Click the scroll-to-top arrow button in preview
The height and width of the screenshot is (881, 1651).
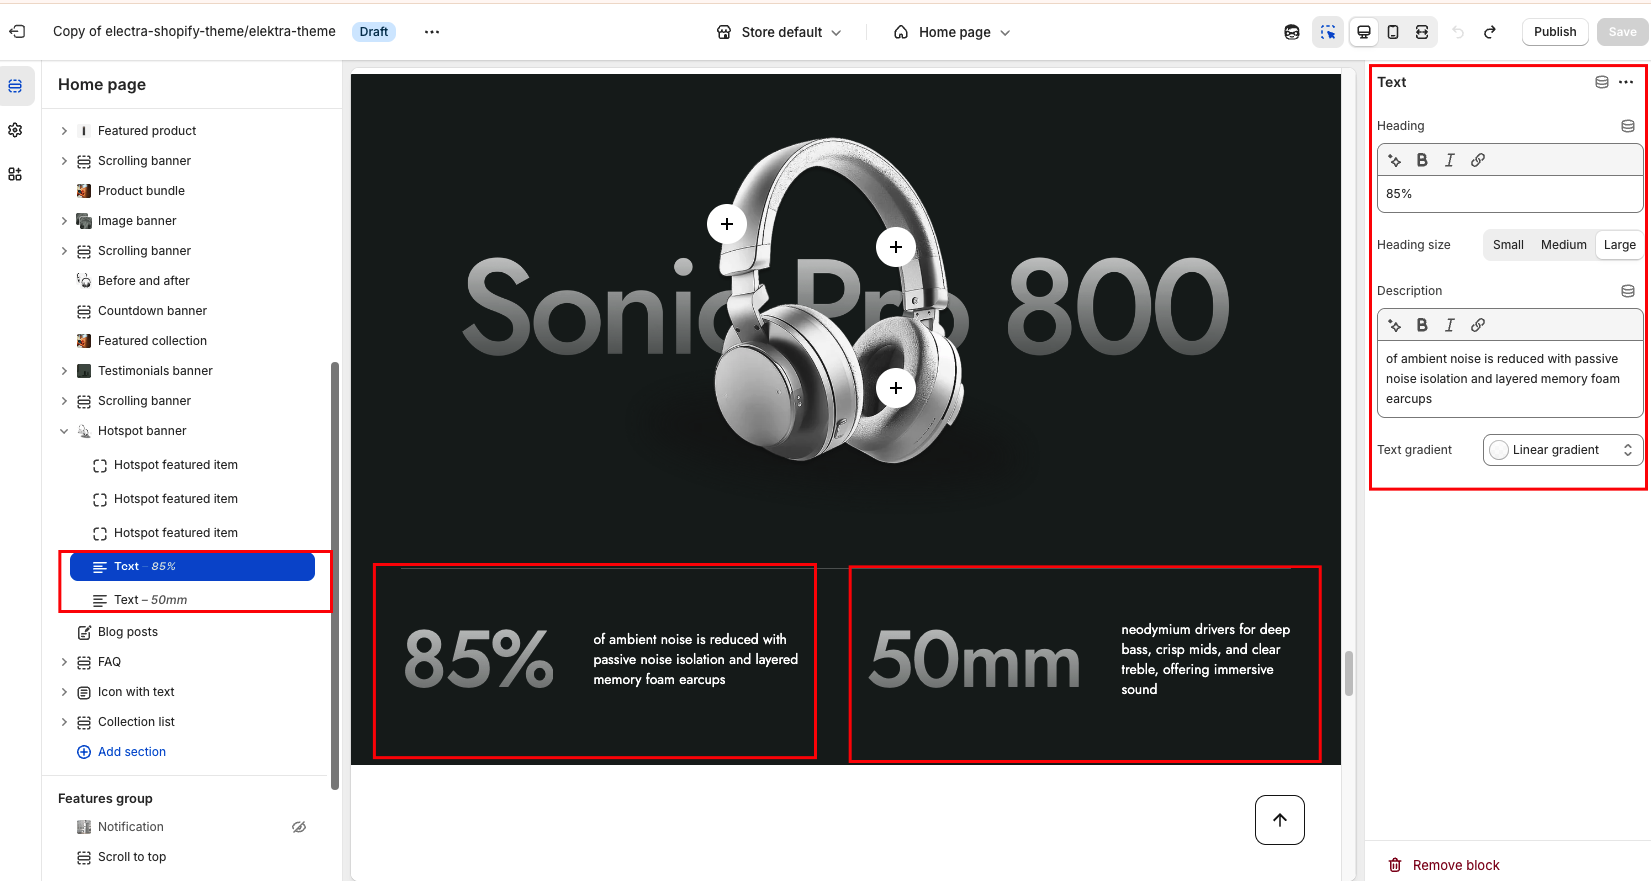coord(1280,820)
